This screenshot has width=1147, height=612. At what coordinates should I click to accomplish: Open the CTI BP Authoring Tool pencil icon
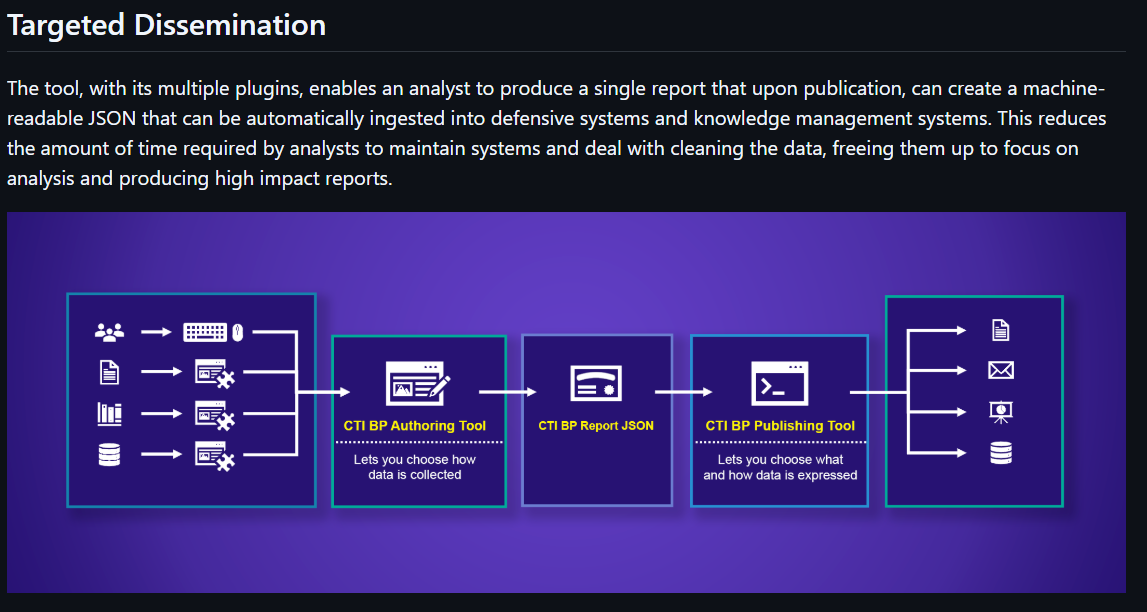click(x=418, y=383)
